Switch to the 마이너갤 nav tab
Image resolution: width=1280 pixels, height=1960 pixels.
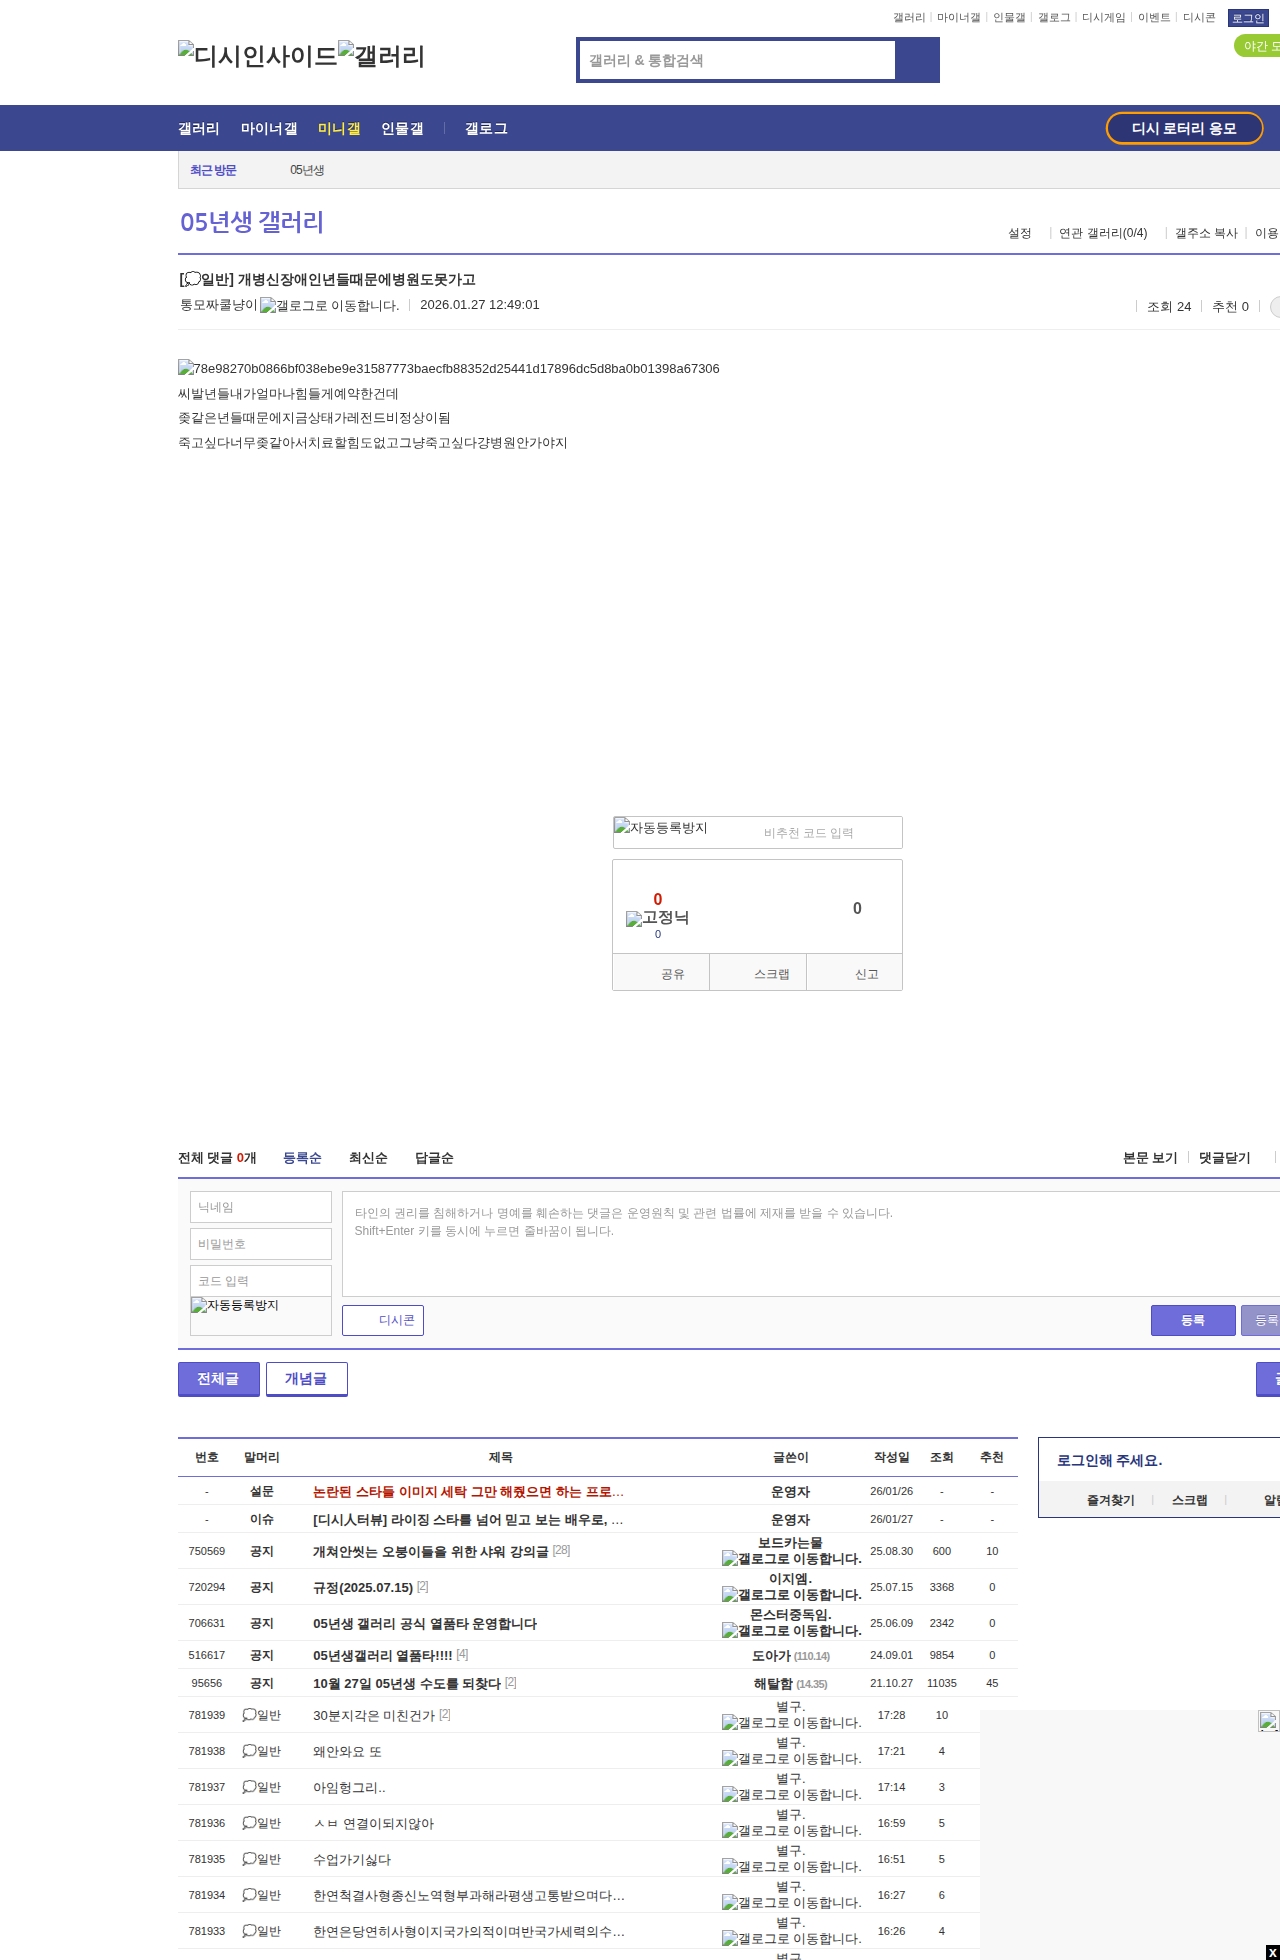[x=269, y=129]
